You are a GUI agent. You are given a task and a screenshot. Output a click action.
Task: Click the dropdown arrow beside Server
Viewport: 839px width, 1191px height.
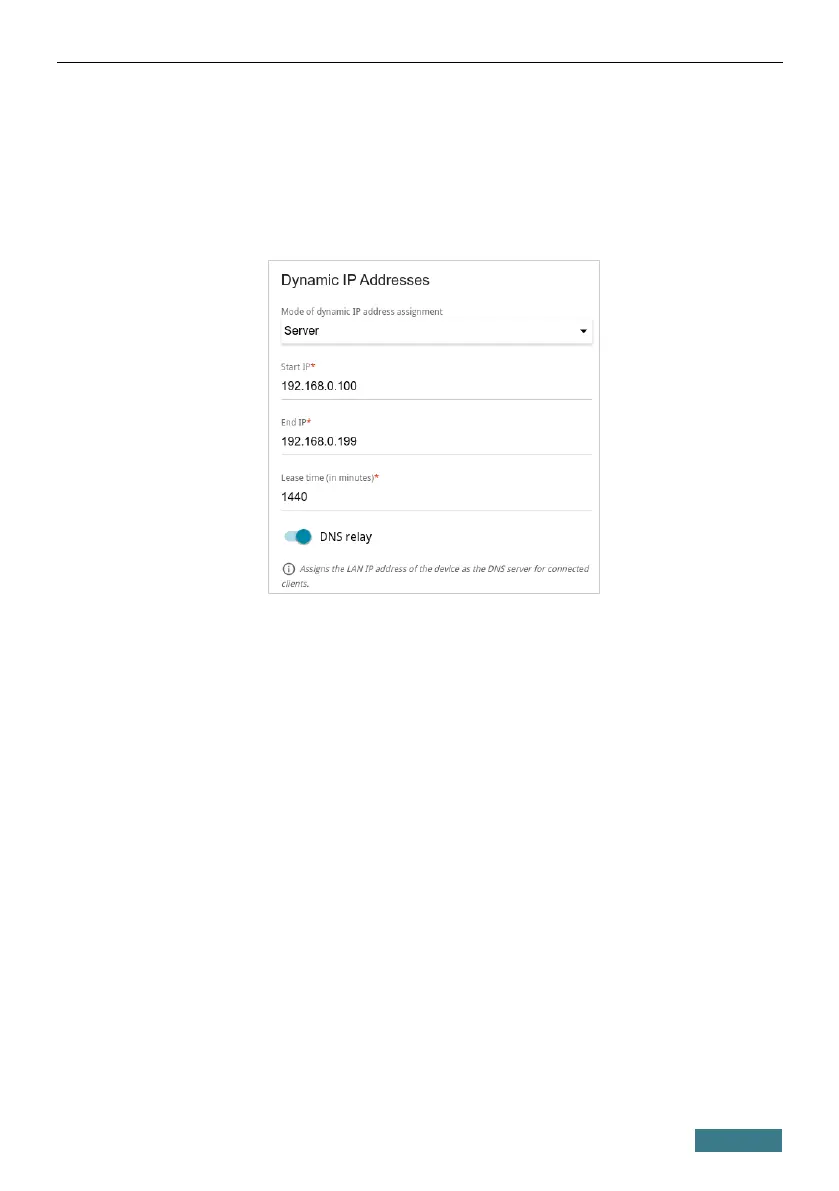(x=583, y=331)
